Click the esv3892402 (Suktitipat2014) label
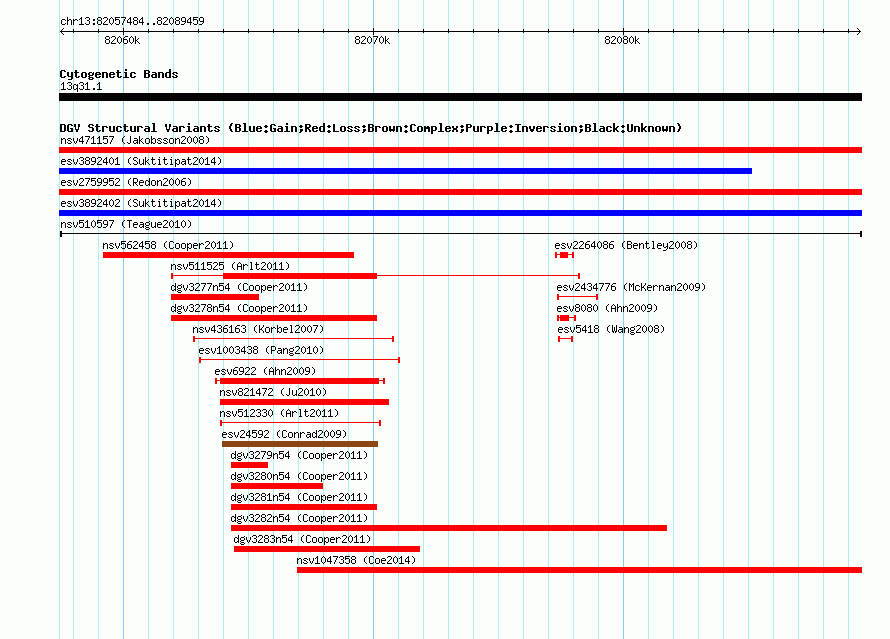Screen dimensions: 890x639 [141, 203]
